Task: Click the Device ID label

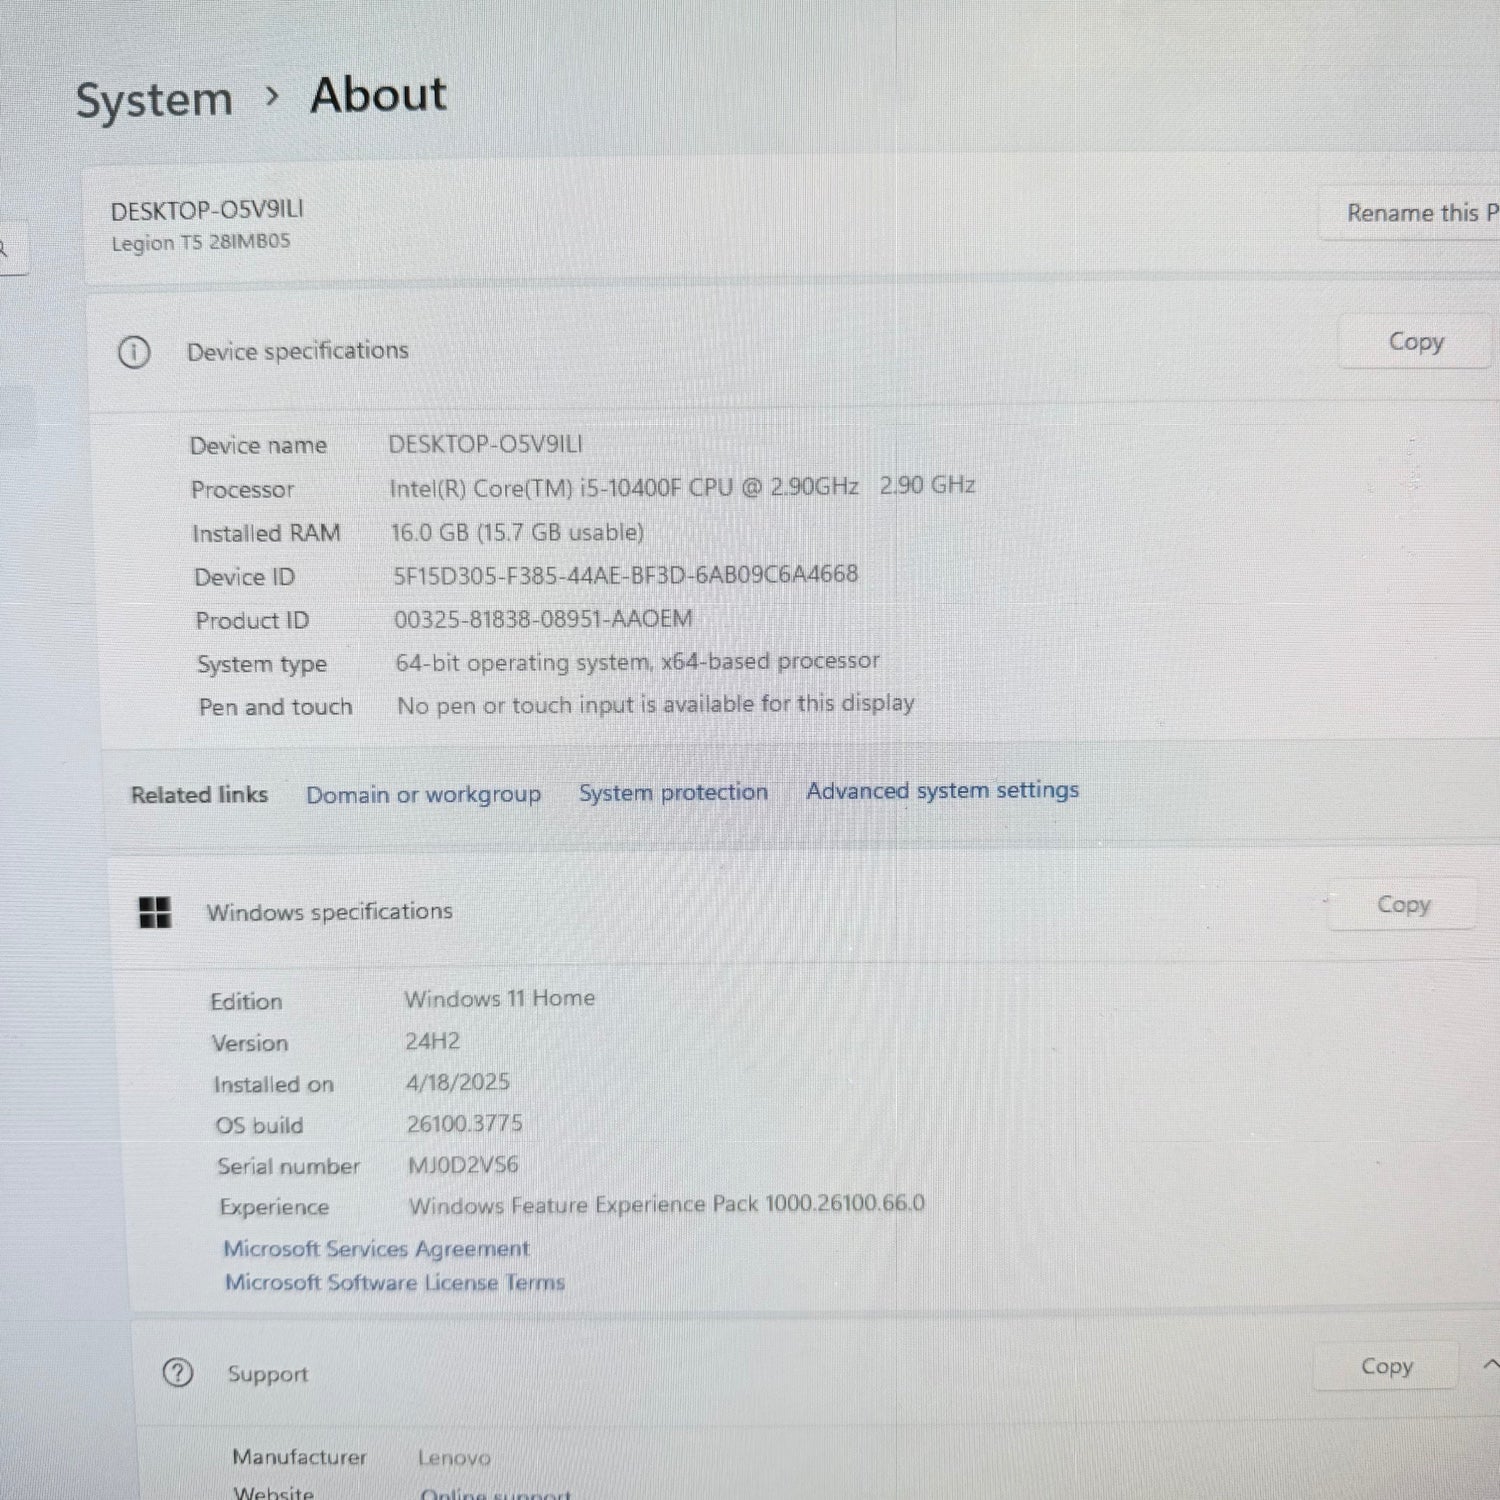Action: point(244,577)
